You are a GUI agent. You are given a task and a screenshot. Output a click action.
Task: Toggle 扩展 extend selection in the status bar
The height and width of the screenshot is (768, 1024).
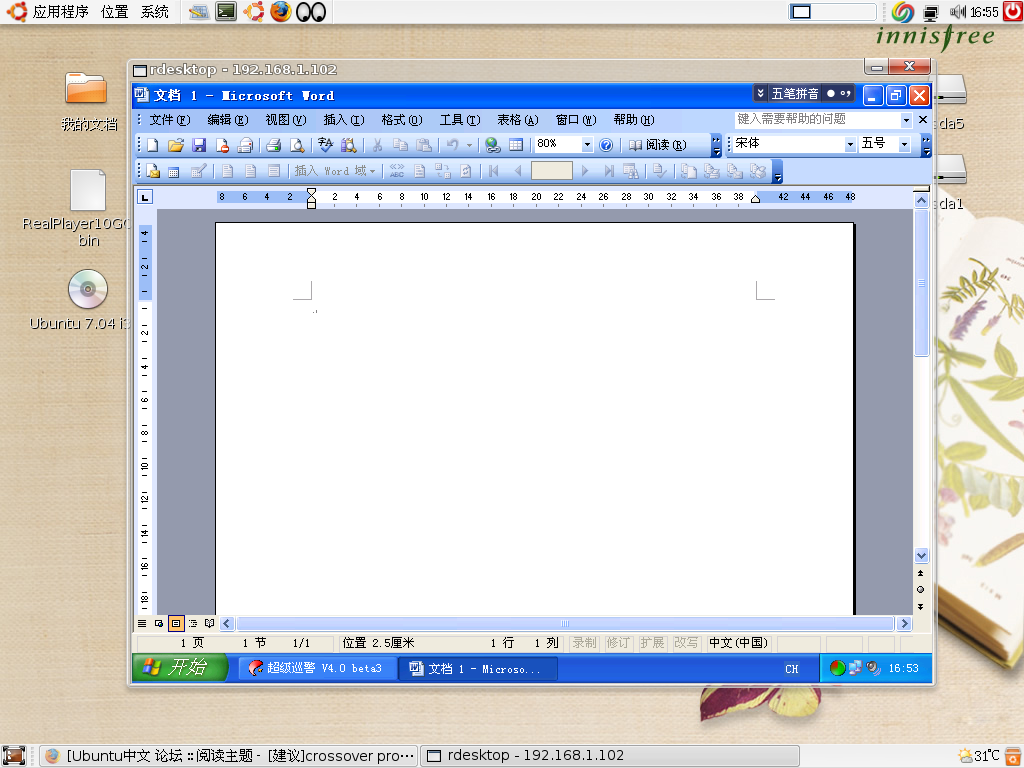tap(652, 643)
